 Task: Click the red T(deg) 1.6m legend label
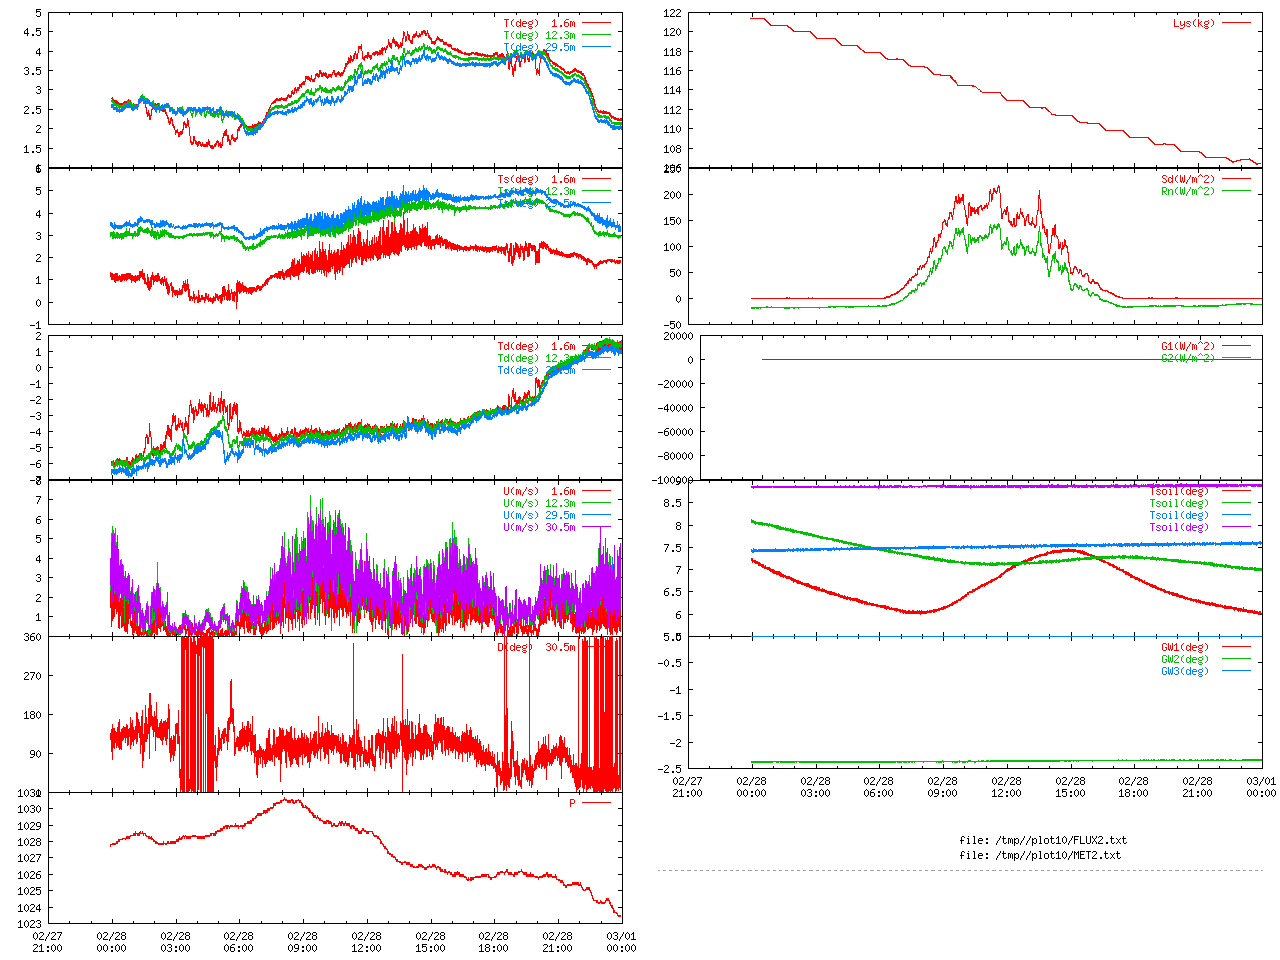[x=539, y=23]
